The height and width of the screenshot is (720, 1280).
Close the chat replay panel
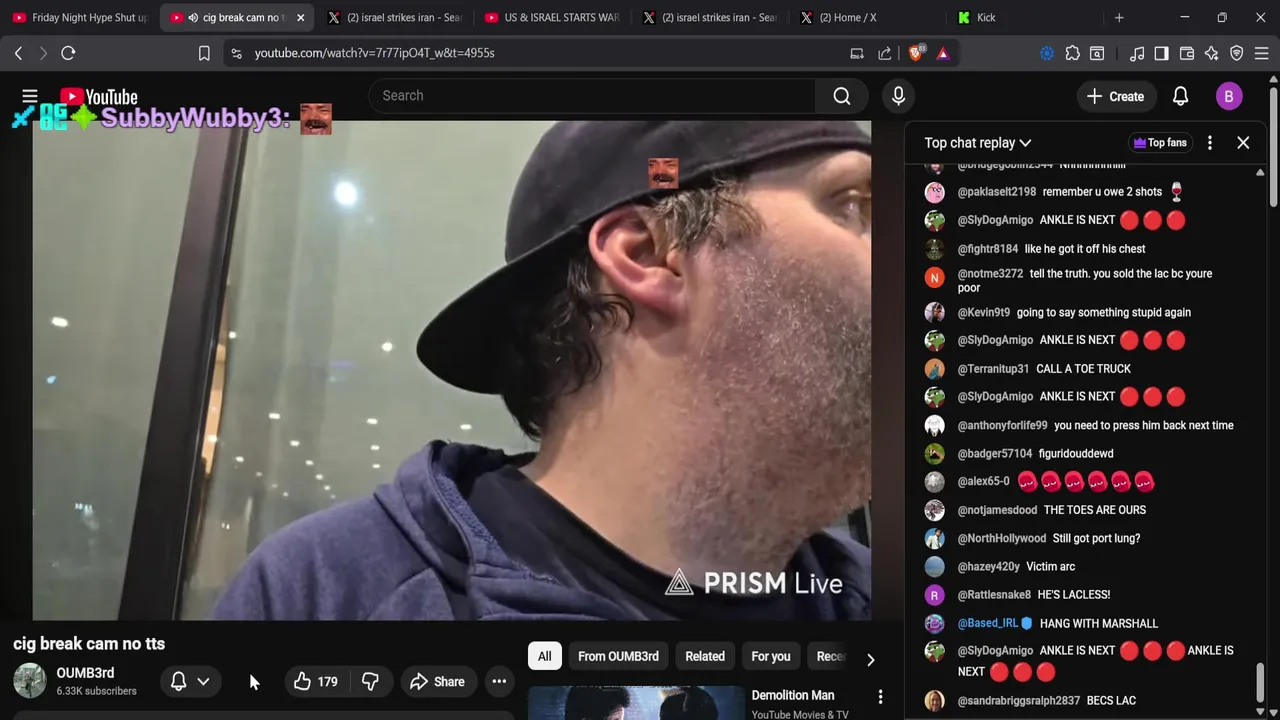pos(1243,143)
